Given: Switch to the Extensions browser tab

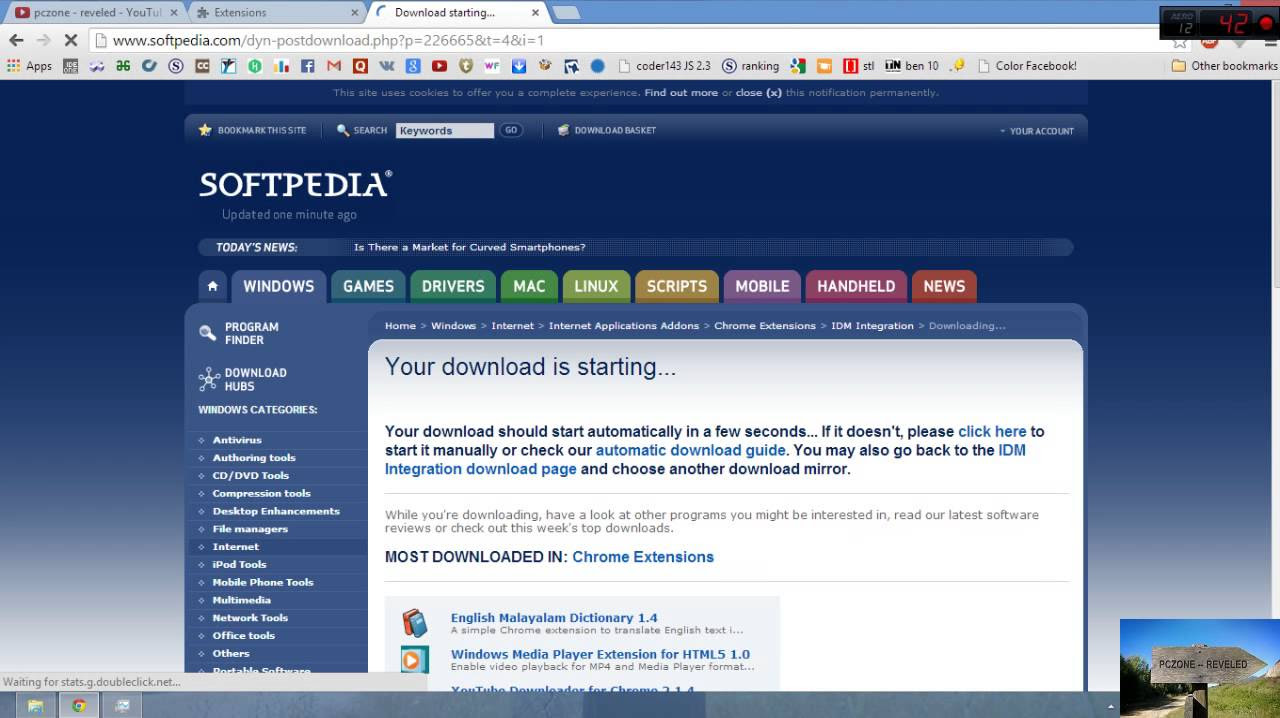Looking at the screenshot, I should [x=275, y=13].
